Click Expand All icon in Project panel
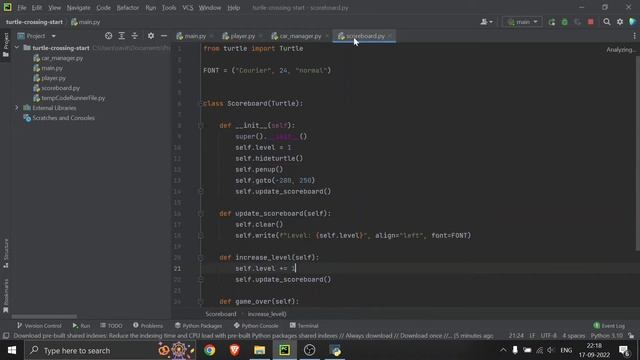The image size is (640, 360). pos(122,36)
